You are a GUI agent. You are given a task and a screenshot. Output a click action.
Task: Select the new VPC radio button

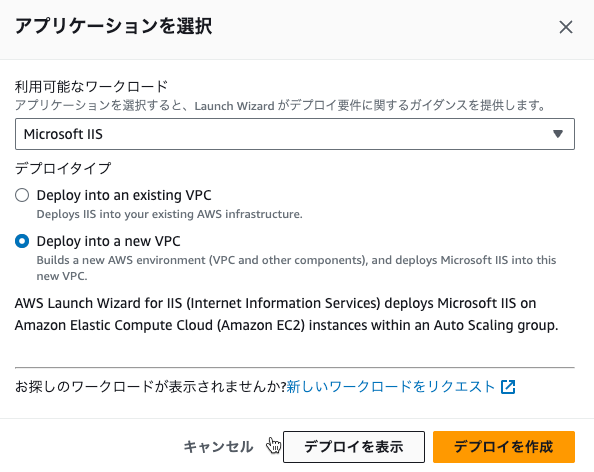pos(22,241)
